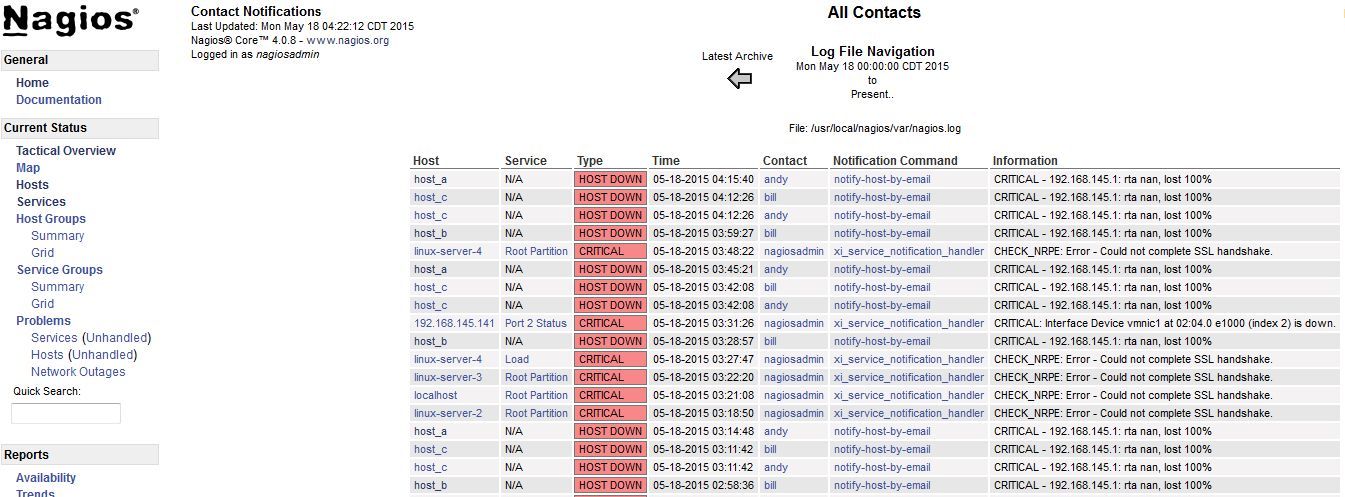Open Services in the Current Status menu
Image resolution: width=1345 pixels, height=497 pixels.
point(41,202)
